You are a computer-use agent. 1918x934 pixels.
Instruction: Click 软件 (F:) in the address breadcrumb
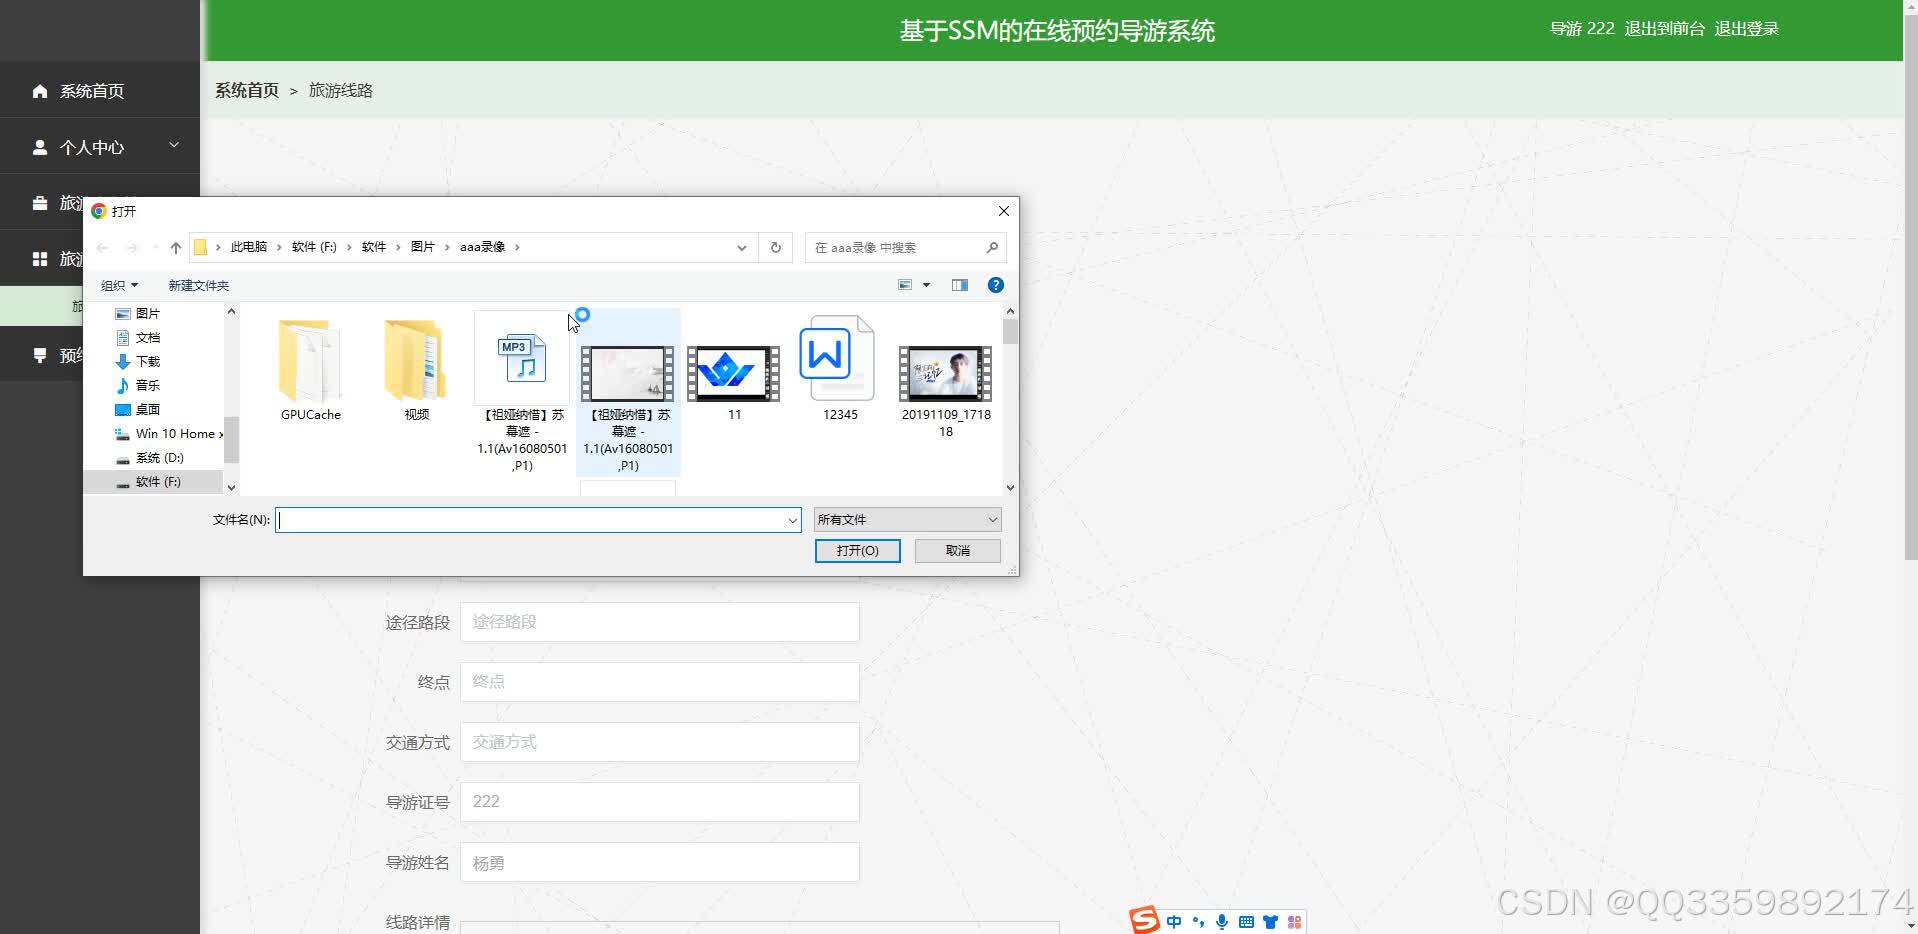pyautogui.click(x=314, y=247)
